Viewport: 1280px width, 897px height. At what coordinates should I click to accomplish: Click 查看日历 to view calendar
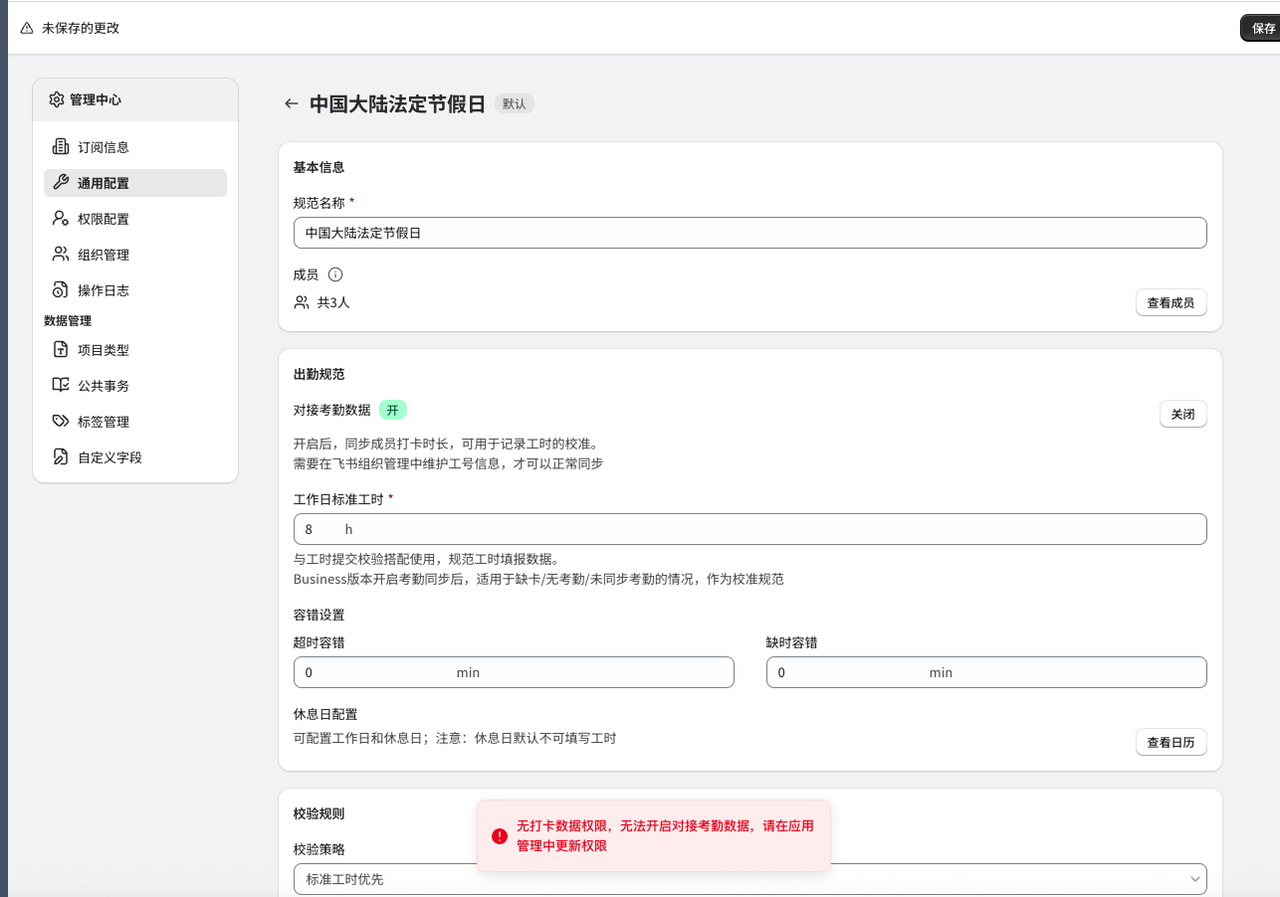[1170, 742]
